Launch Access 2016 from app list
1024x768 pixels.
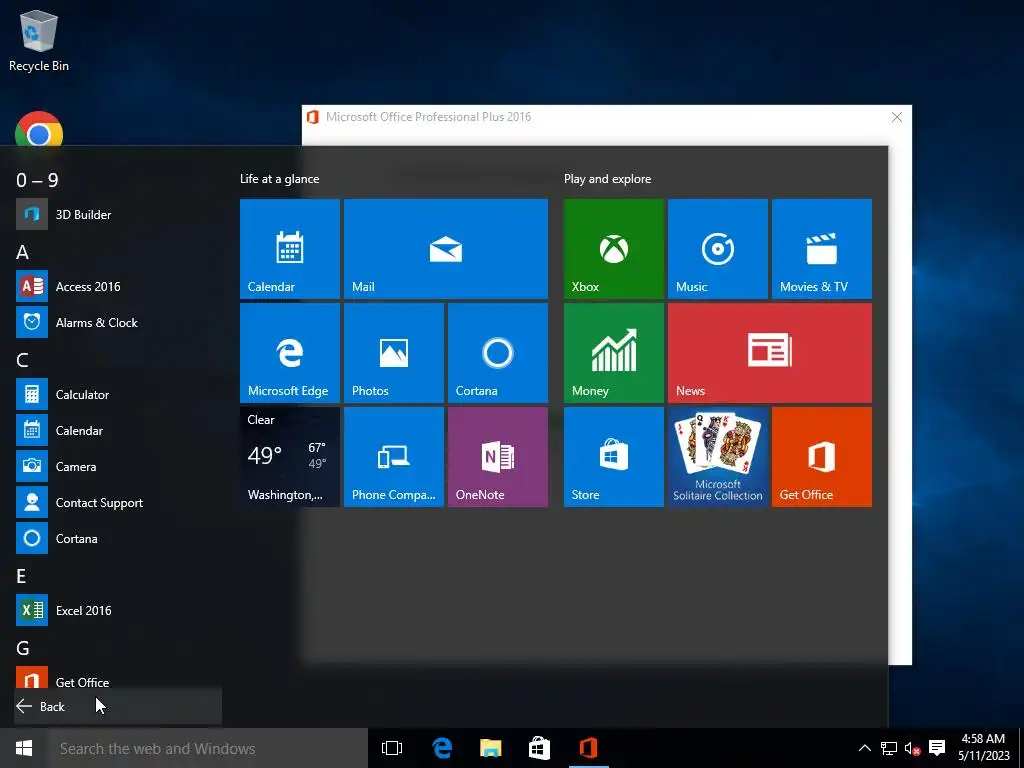click(x=118, y=286)
